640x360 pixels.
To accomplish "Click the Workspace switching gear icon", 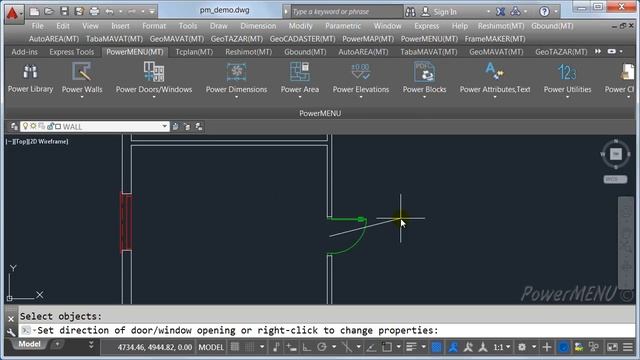I will pyautogui.click(x=522, y=347).
